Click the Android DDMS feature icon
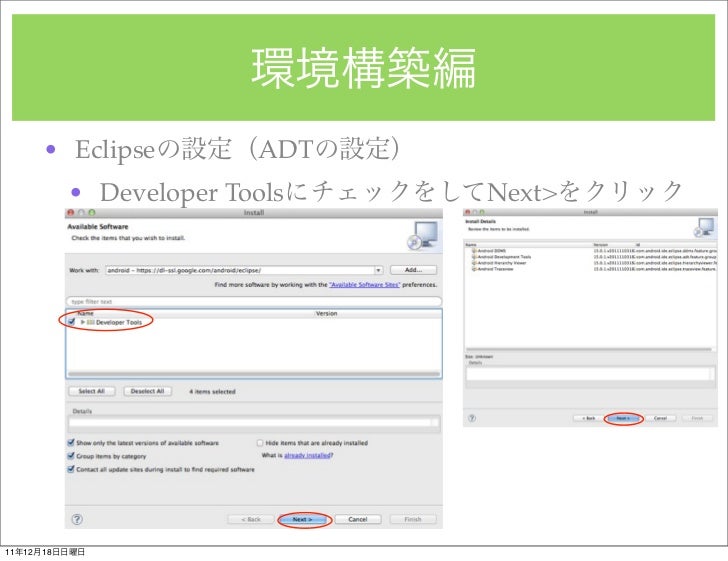 [x=474, y=251]
